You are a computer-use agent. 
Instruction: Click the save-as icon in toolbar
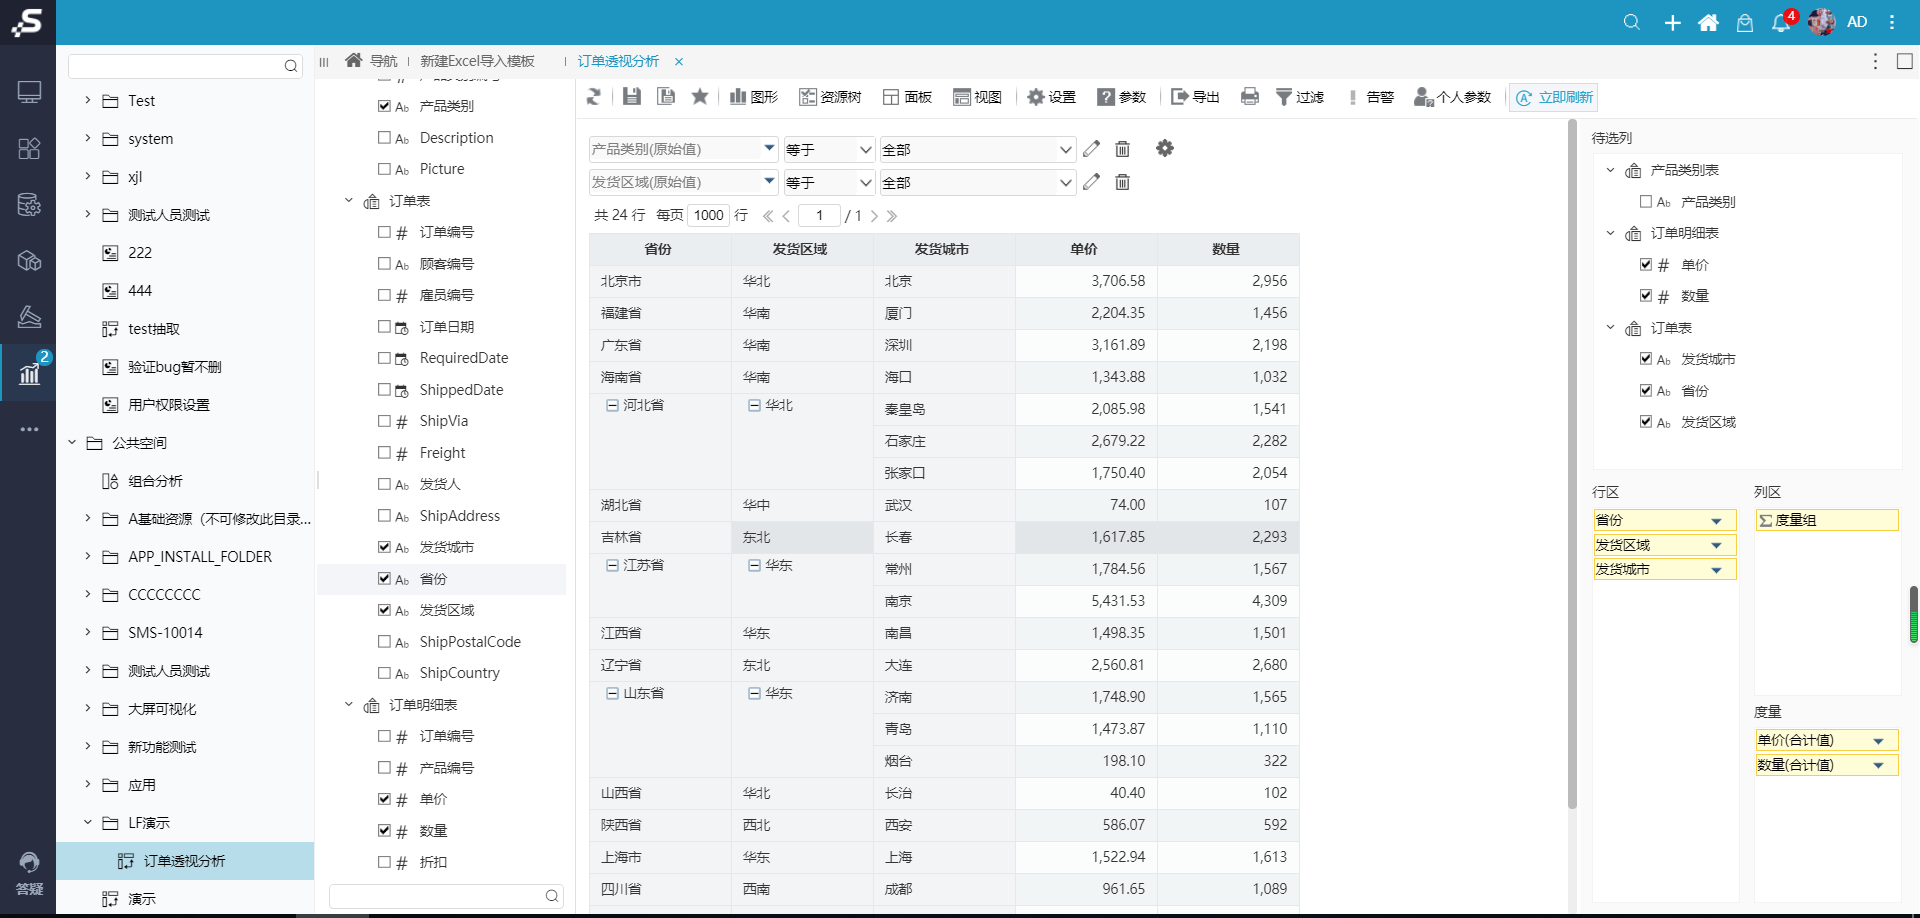pos(665,97)
